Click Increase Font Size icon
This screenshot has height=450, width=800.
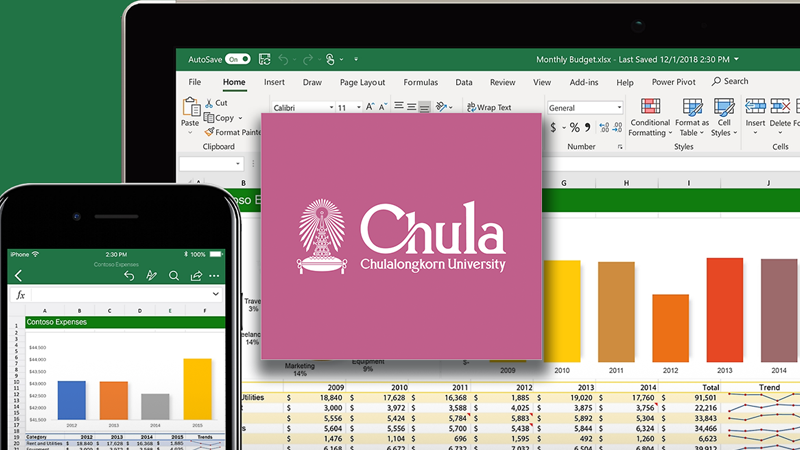pos(370,107)
